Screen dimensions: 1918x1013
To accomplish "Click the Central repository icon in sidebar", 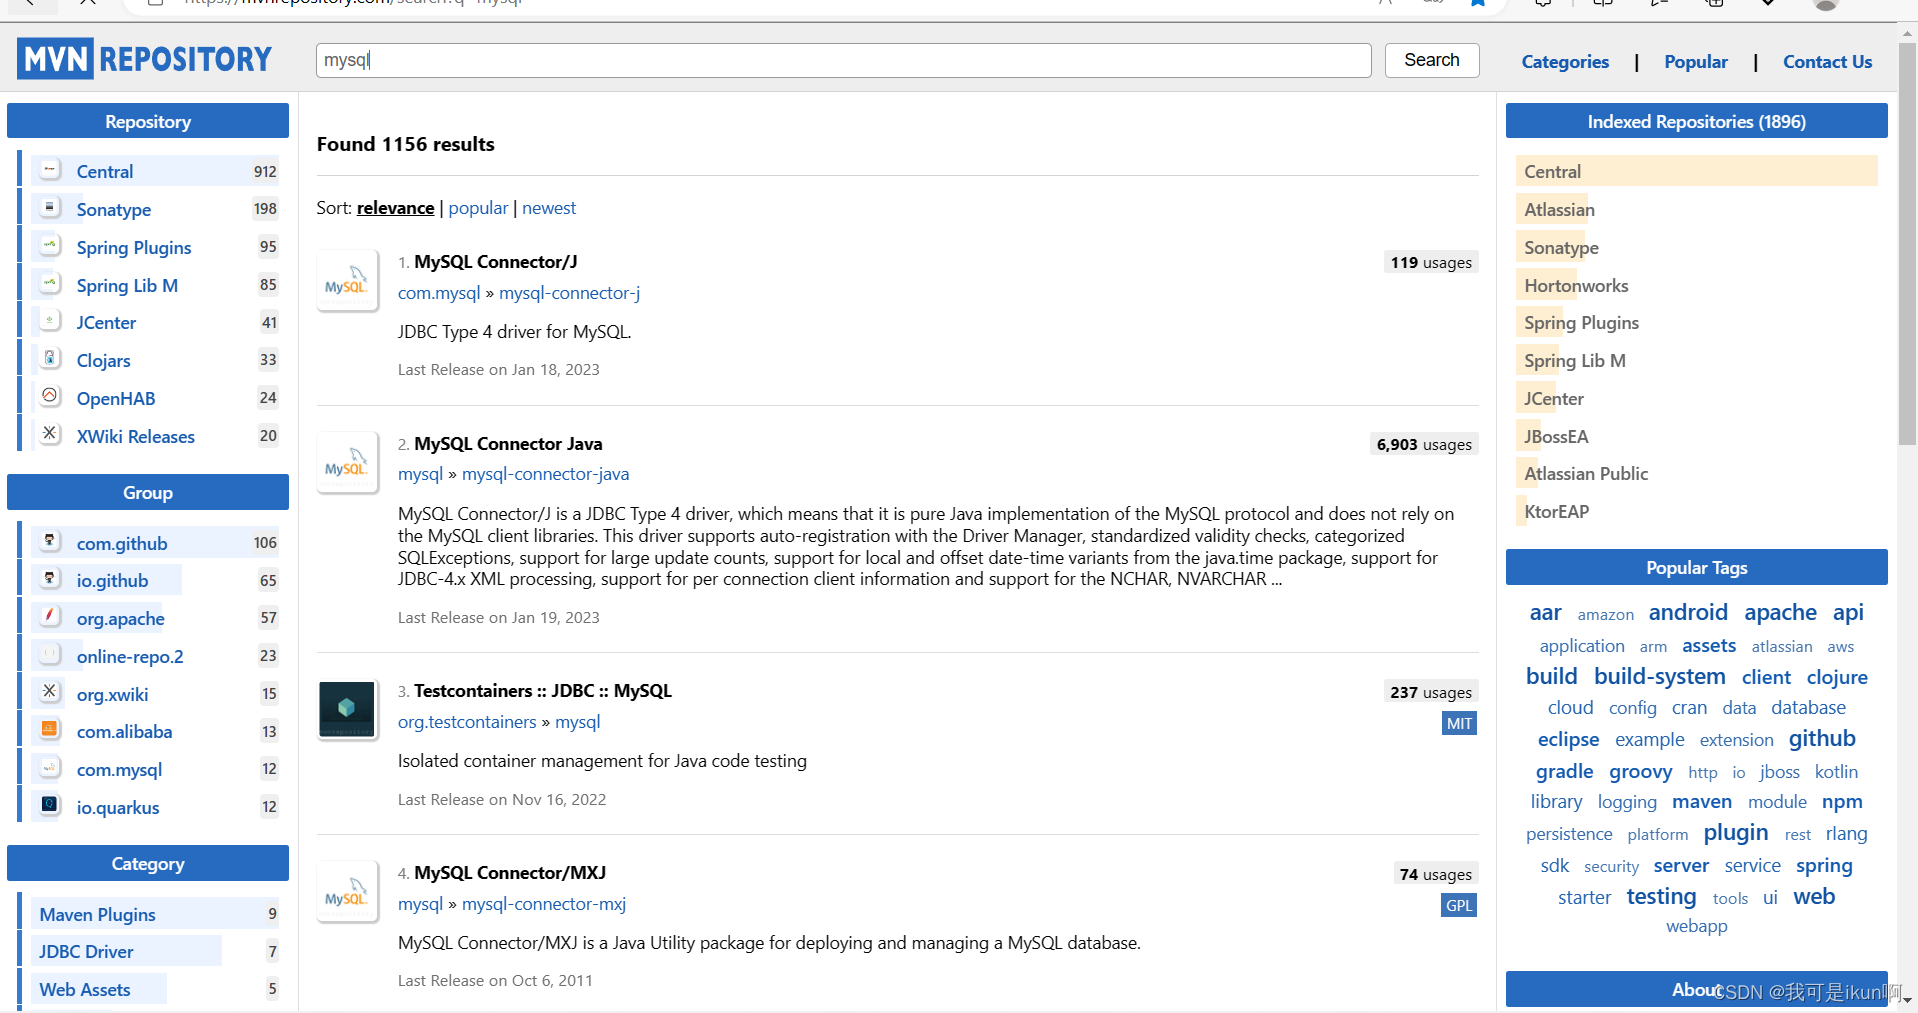I will 50,170.
